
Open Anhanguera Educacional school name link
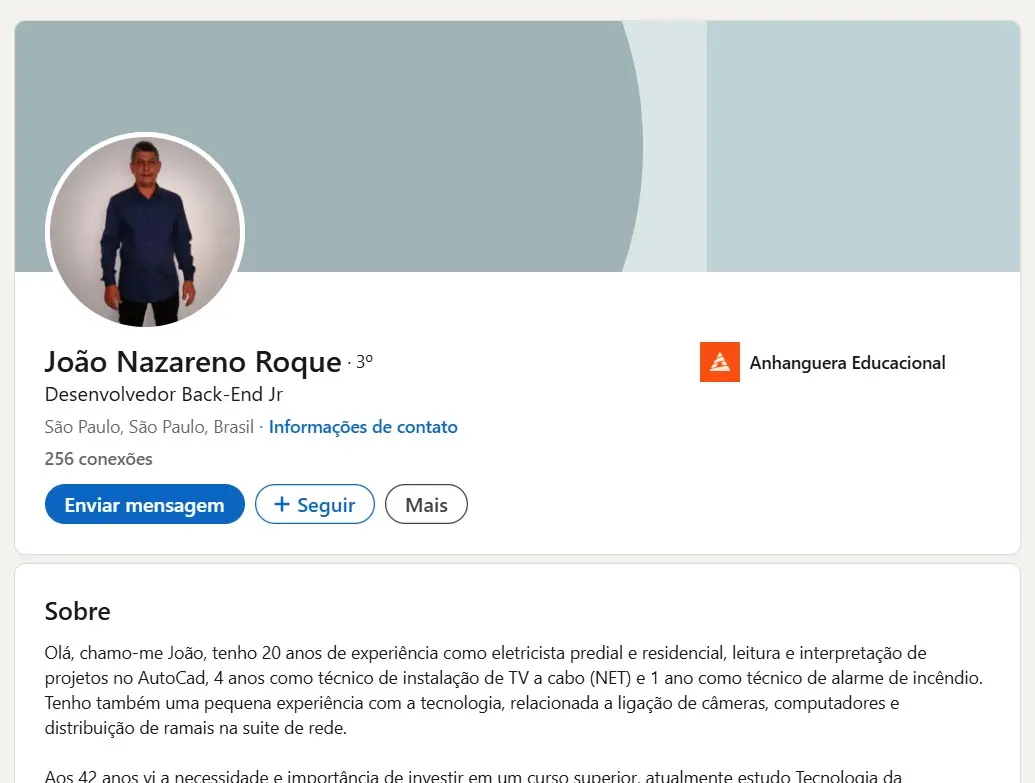(x=848, y=362)
